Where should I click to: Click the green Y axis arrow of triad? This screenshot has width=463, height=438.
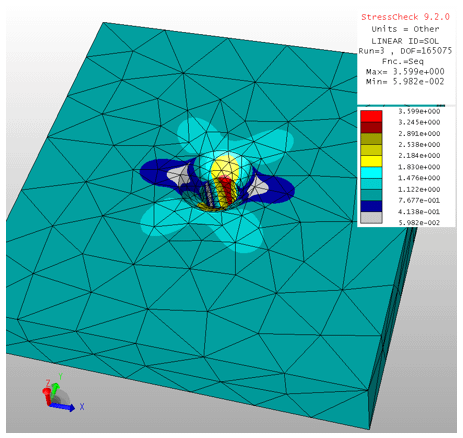(x=56, y=391)
